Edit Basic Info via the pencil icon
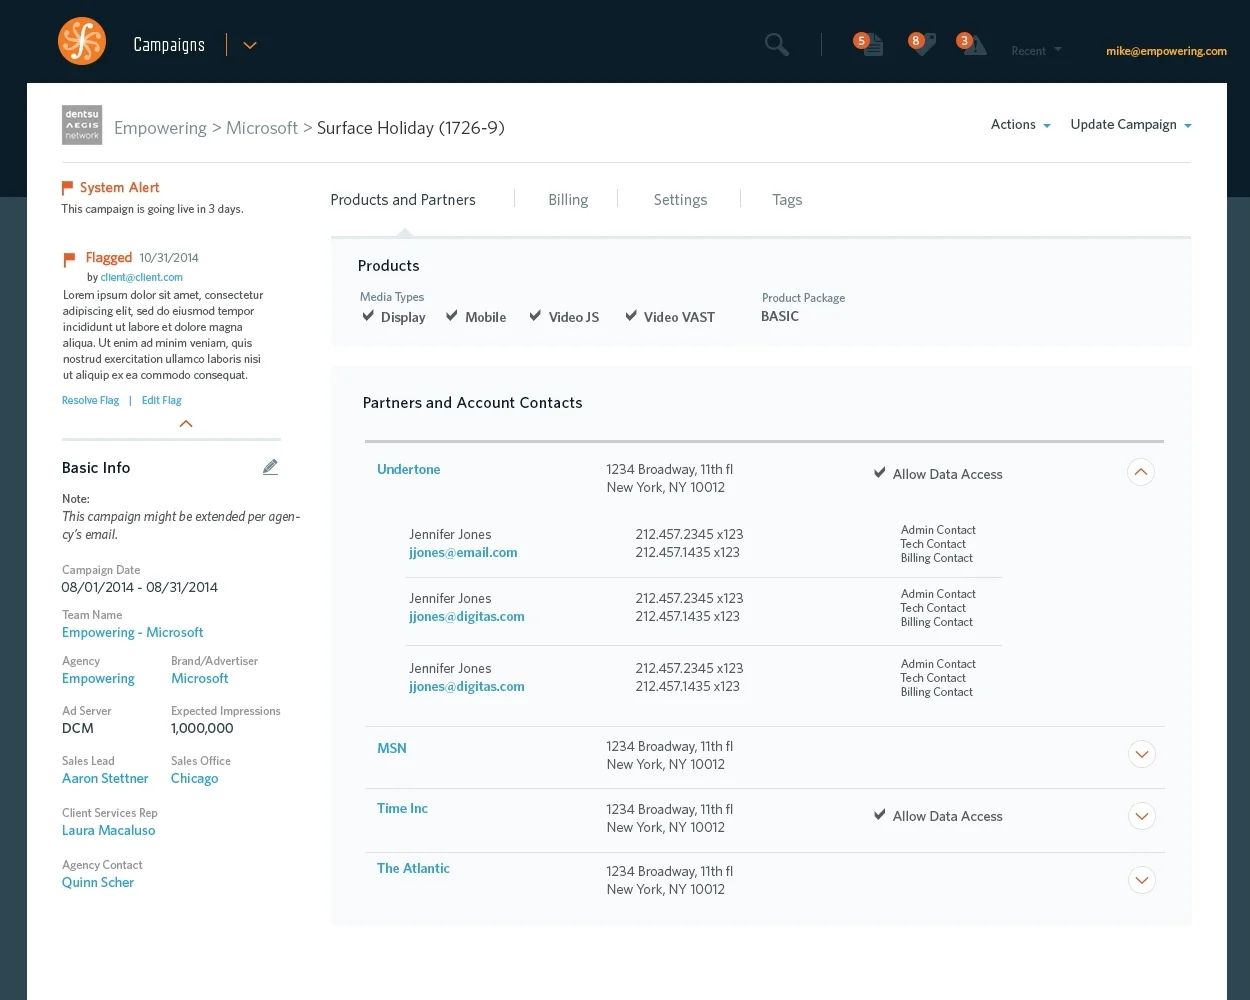1250x1000 pixels. tap(270, 466)
